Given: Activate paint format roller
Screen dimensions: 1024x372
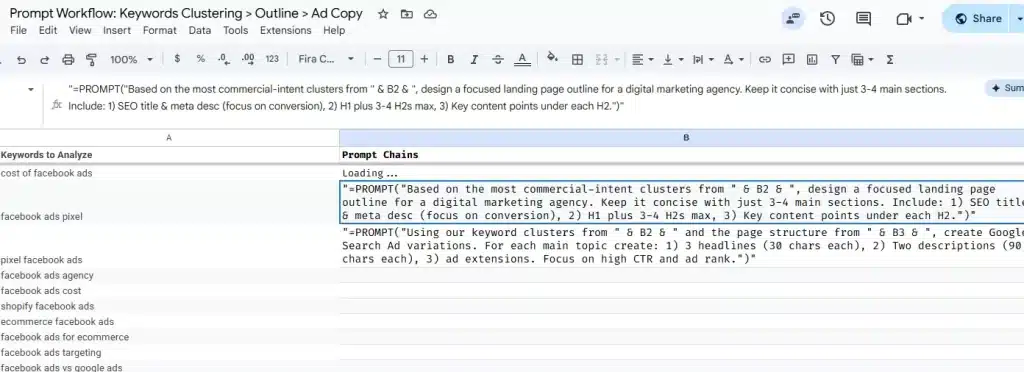Looking at the screenshot, I should pyautogui.click(x=91, y=59).
